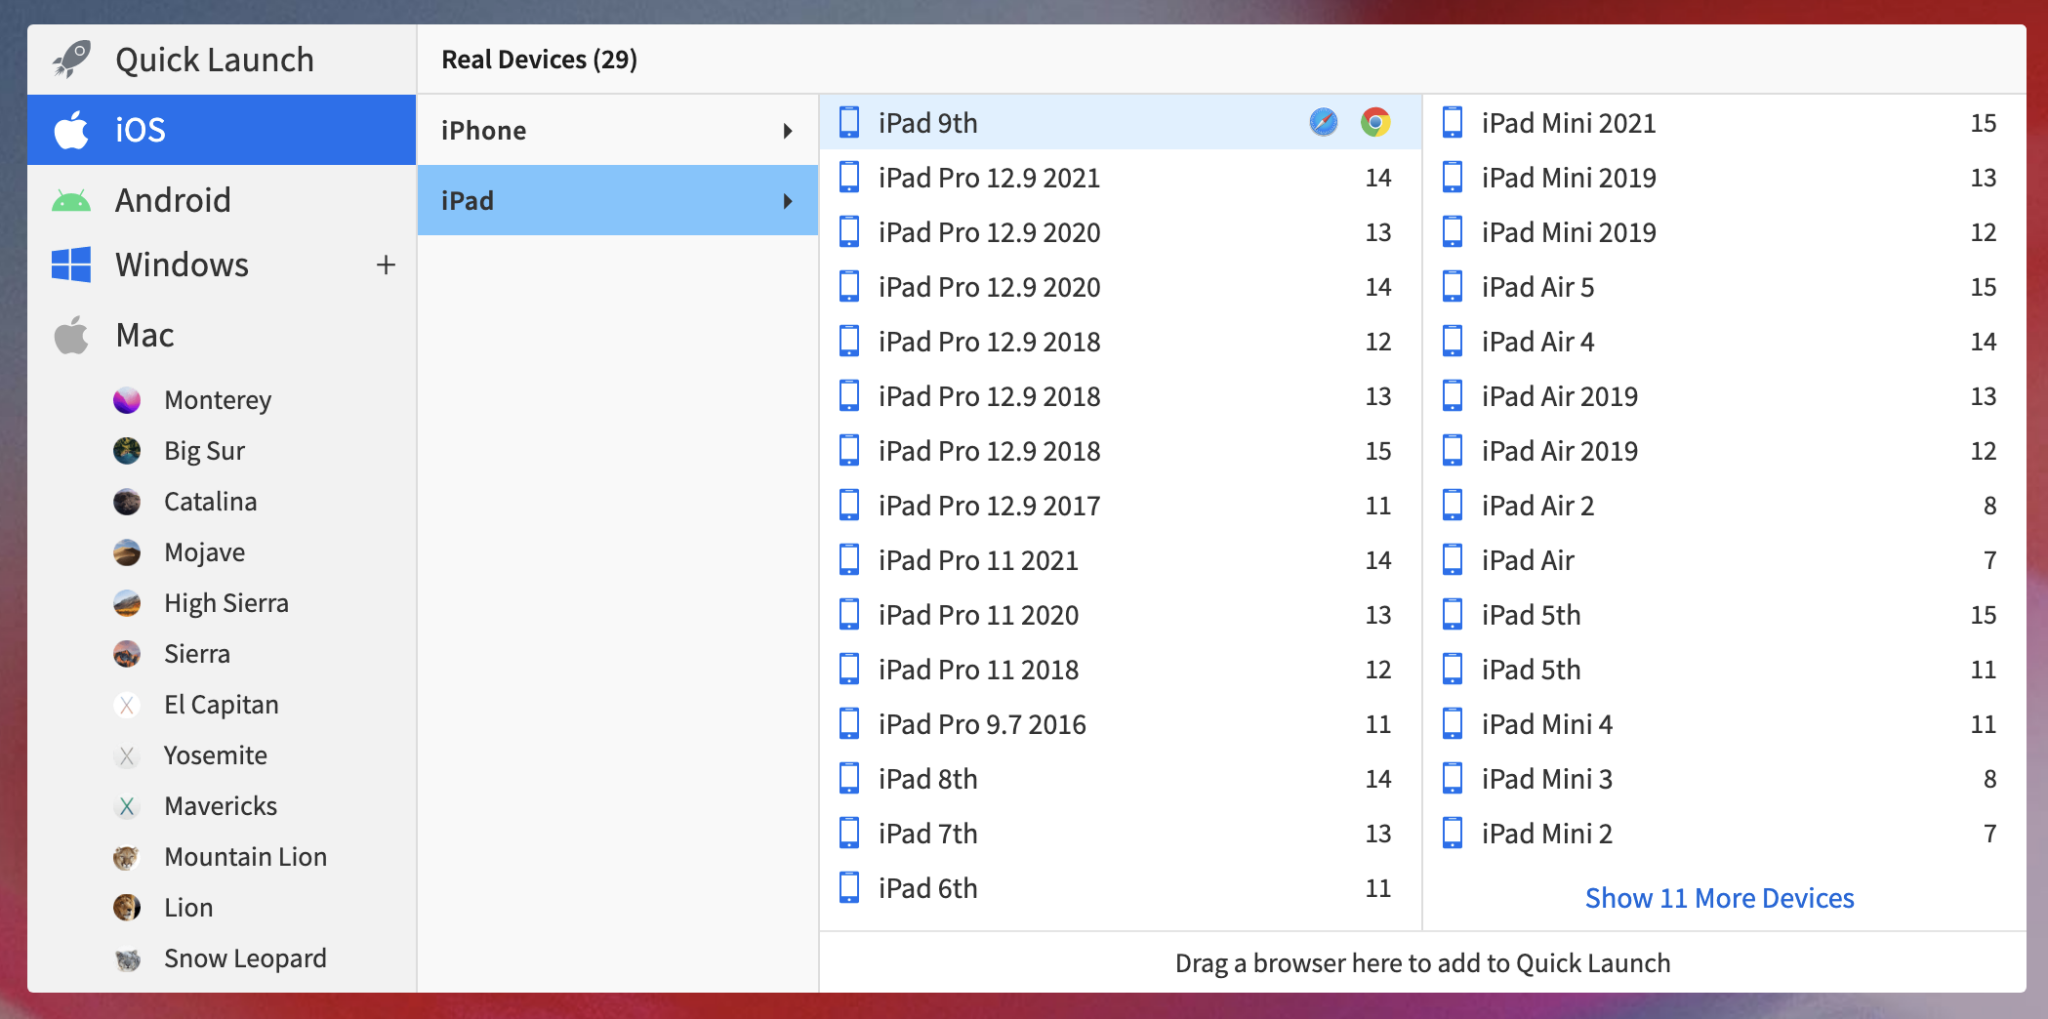Expand the iPhone device list

pos(617,129)
